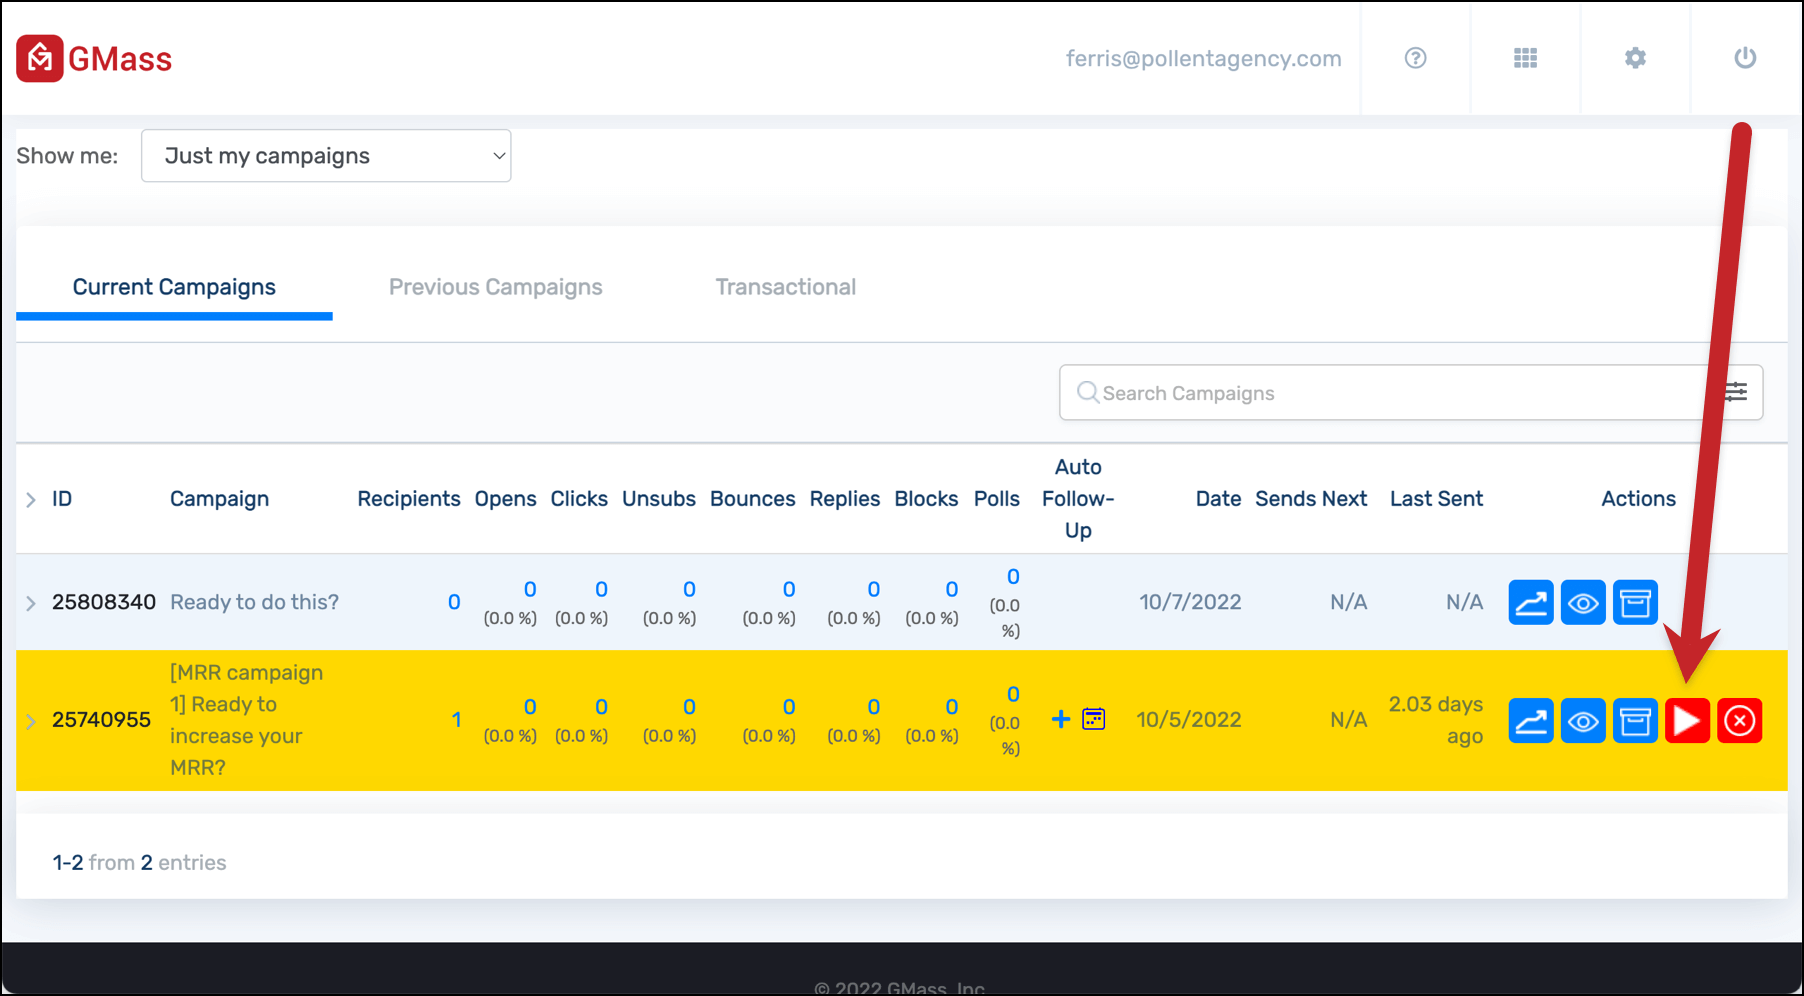Click blocks count for campaign 25808340
This screenshot has width=1804, height=996.
click(952, 589)
